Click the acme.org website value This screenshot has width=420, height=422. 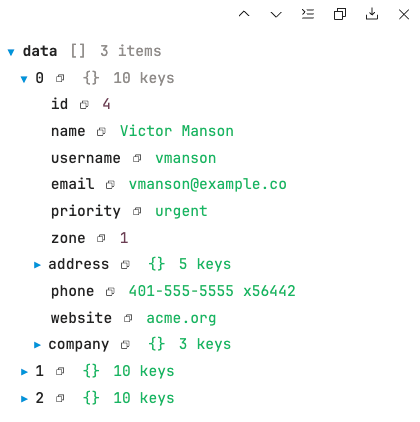point(181,318)
